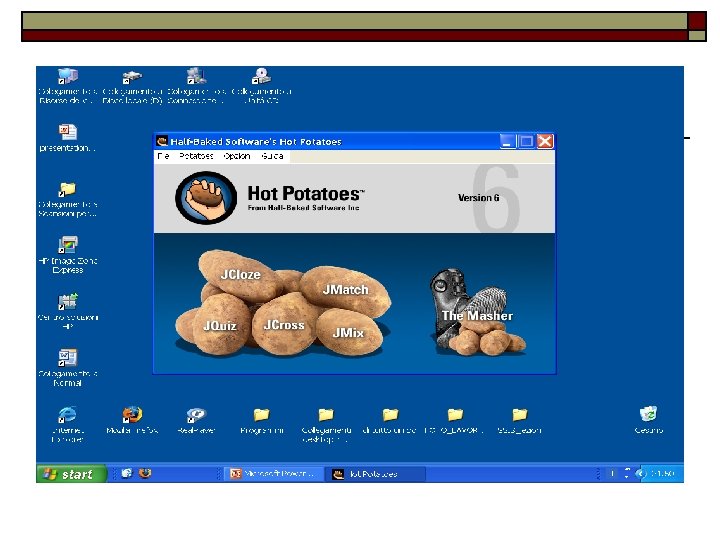Open the JQuiz potato

[x=220, y=326]
